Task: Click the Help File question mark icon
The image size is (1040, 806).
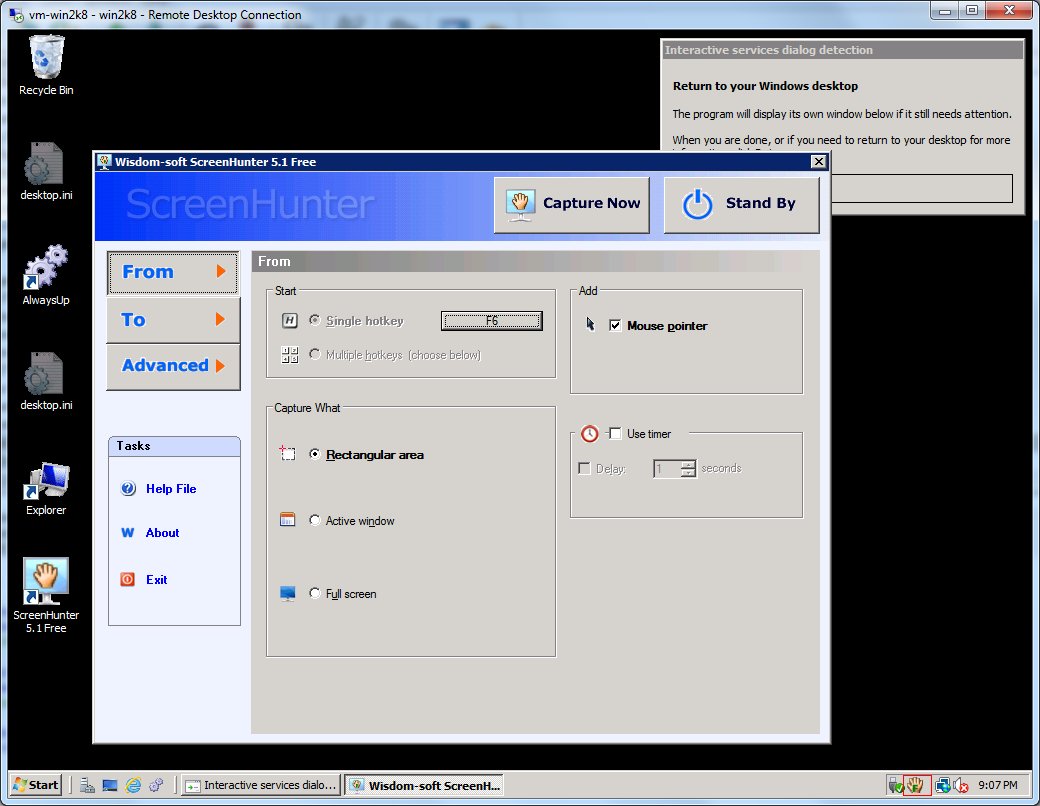Action: 128,489
